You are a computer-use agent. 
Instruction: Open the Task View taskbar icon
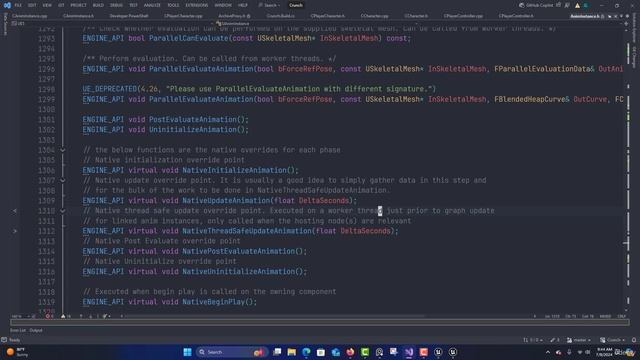click(x=277, y=352)
